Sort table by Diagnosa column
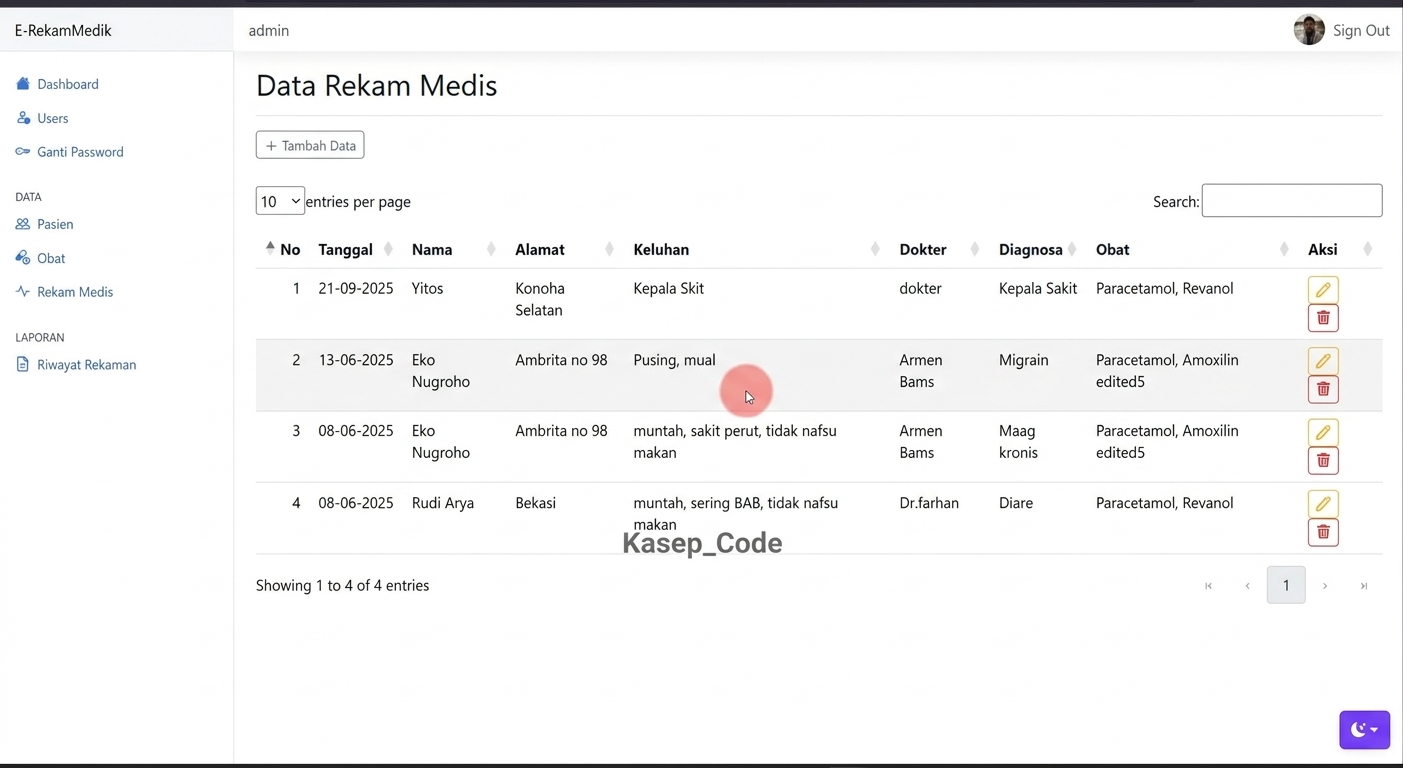 coord(1038,249)
